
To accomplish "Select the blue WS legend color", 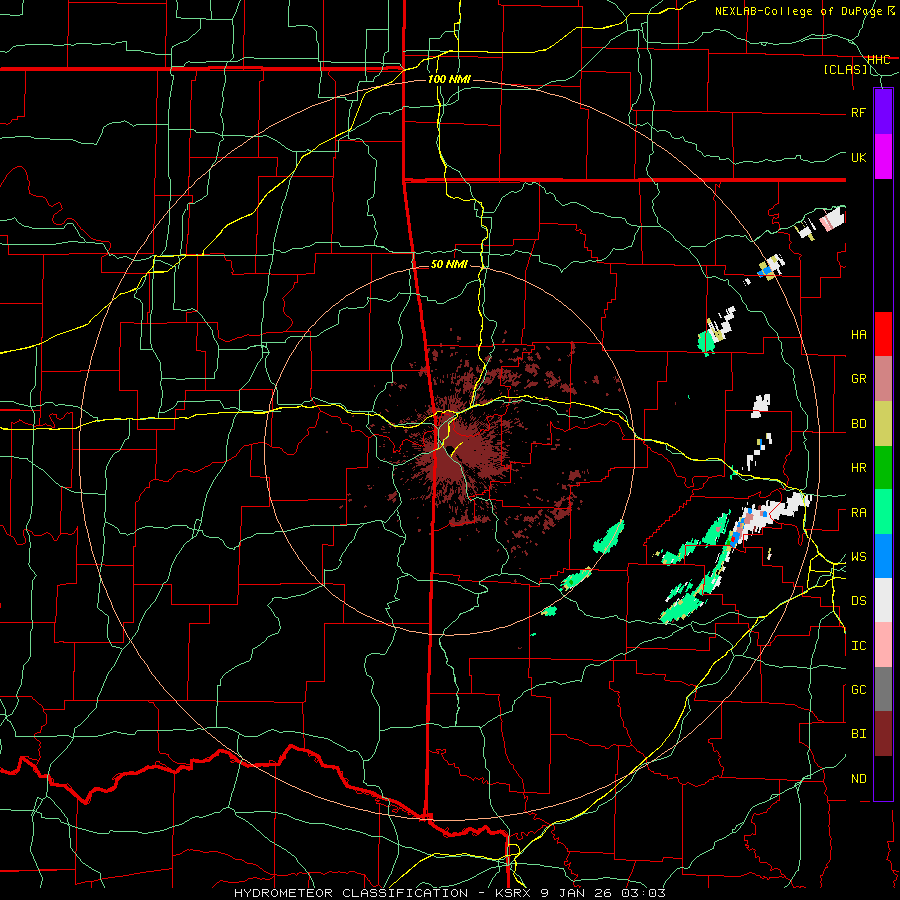I will [883, 556].
